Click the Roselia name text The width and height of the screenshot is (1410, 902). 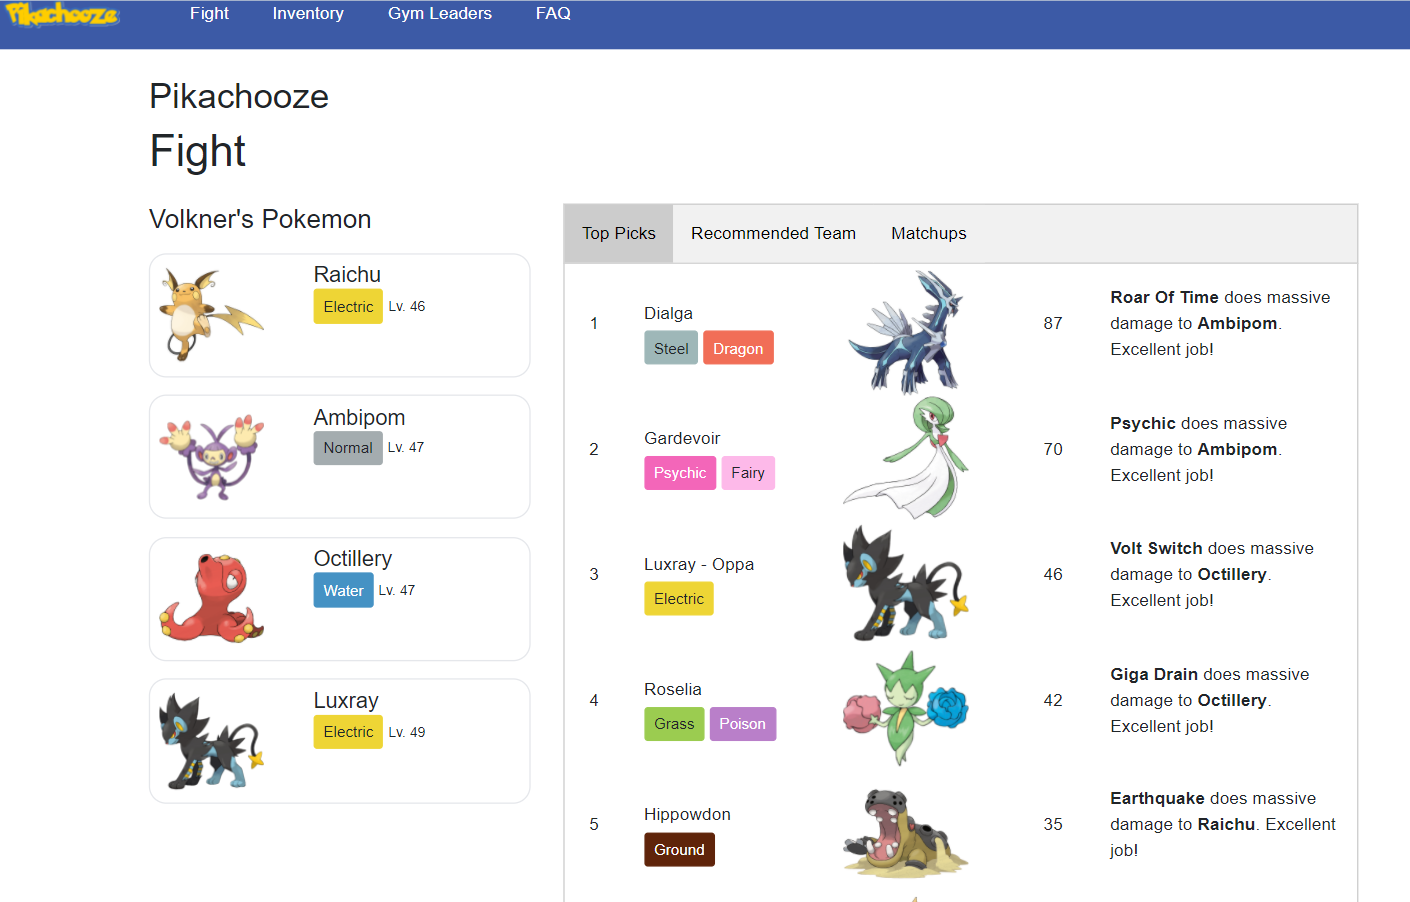pyautogui.click(x=673, y=689)
